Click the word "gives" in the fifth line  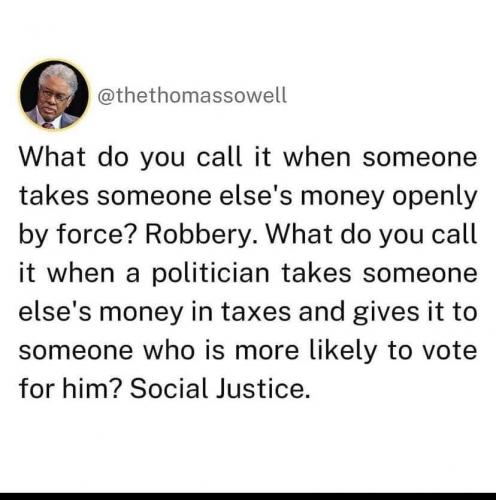(386, 313)
